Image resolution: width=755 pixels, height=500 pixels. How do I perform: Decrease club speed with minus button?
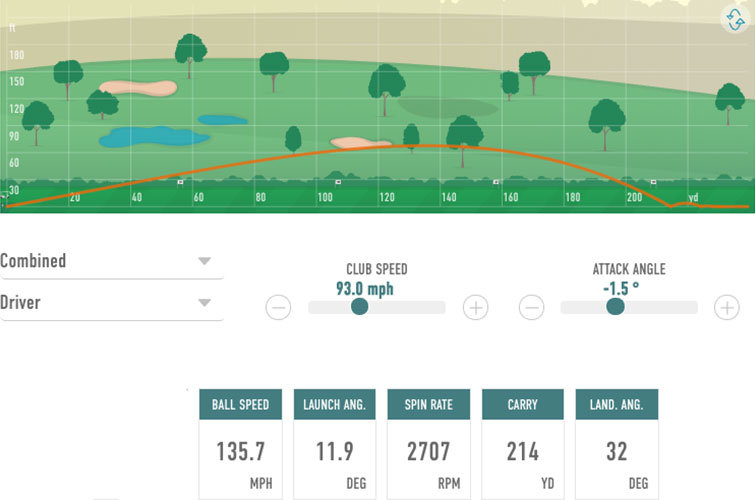pyautogui.click(x=278, y=308)
